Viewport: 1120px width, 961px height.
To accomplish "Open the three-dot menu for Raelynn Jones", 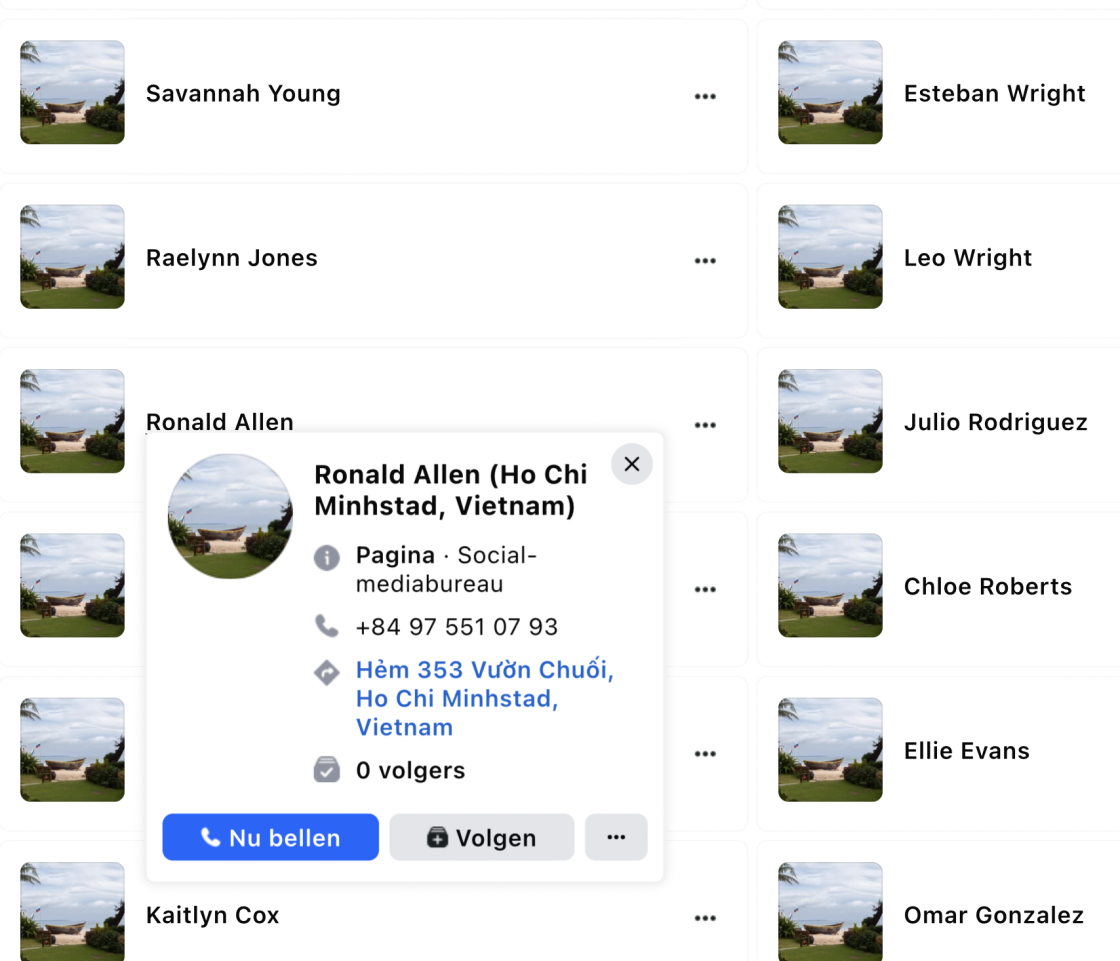I will (705, 260).
